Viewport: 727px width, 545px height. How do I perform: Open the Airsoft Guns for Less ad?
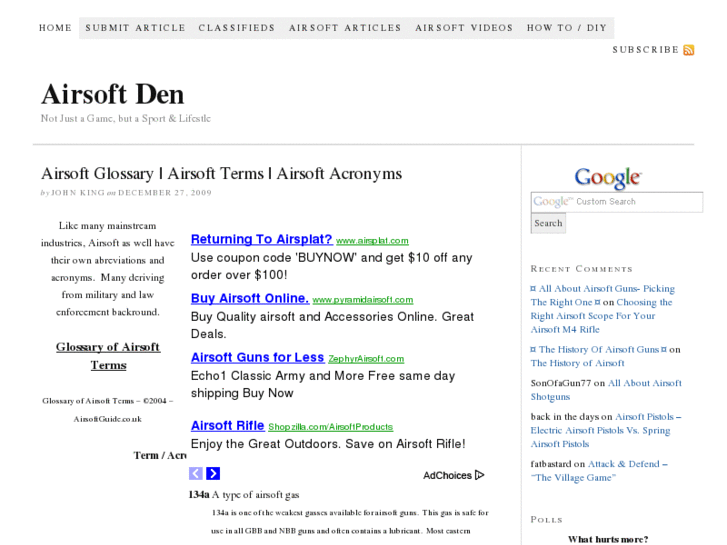click(x=257, y=357)
